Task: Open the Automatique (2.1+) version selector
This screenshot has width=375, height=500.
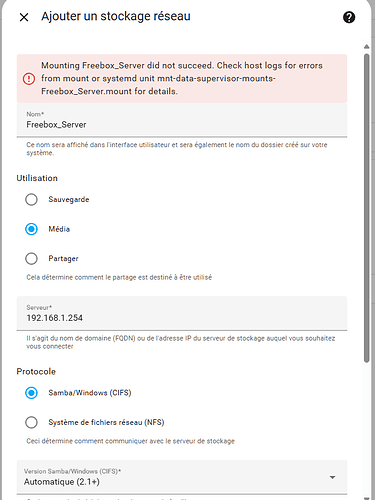Action: 182,477
